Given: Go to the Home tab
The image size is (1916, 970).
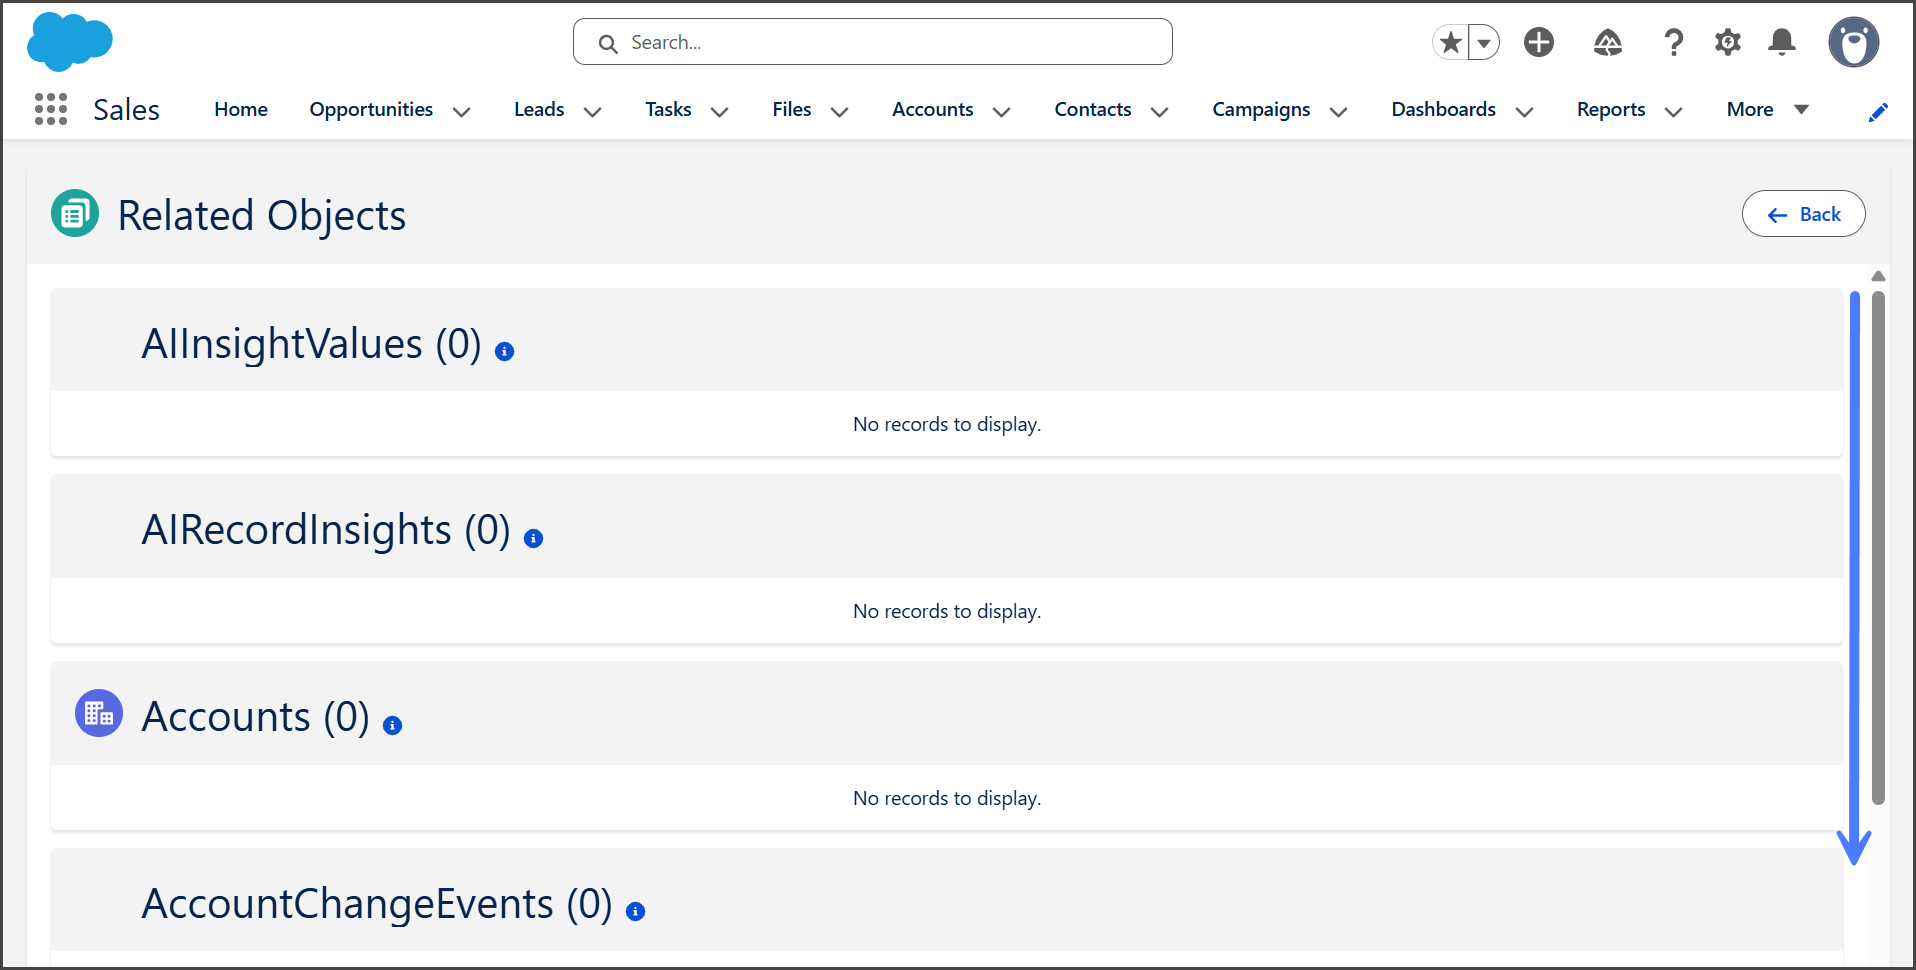Looking at the screenshot, I should (x=241, y=109).
